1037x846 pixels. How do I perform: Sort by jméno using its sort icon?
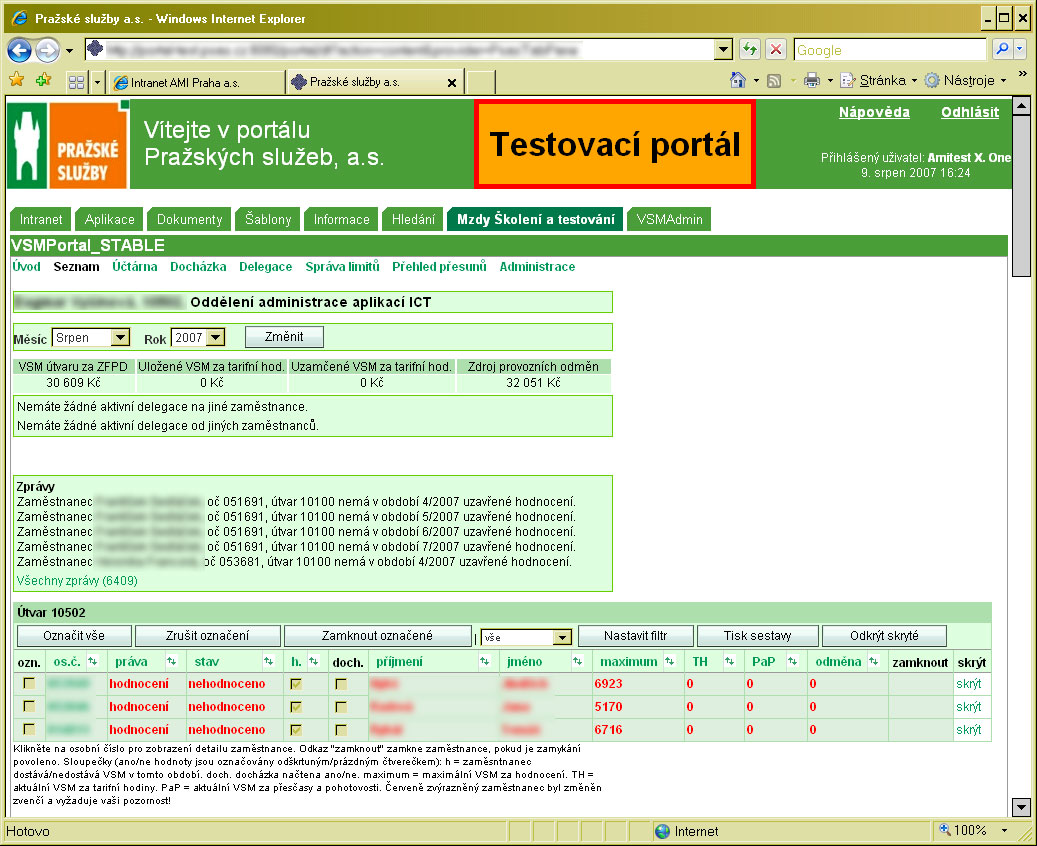click(x=577, y=661)
